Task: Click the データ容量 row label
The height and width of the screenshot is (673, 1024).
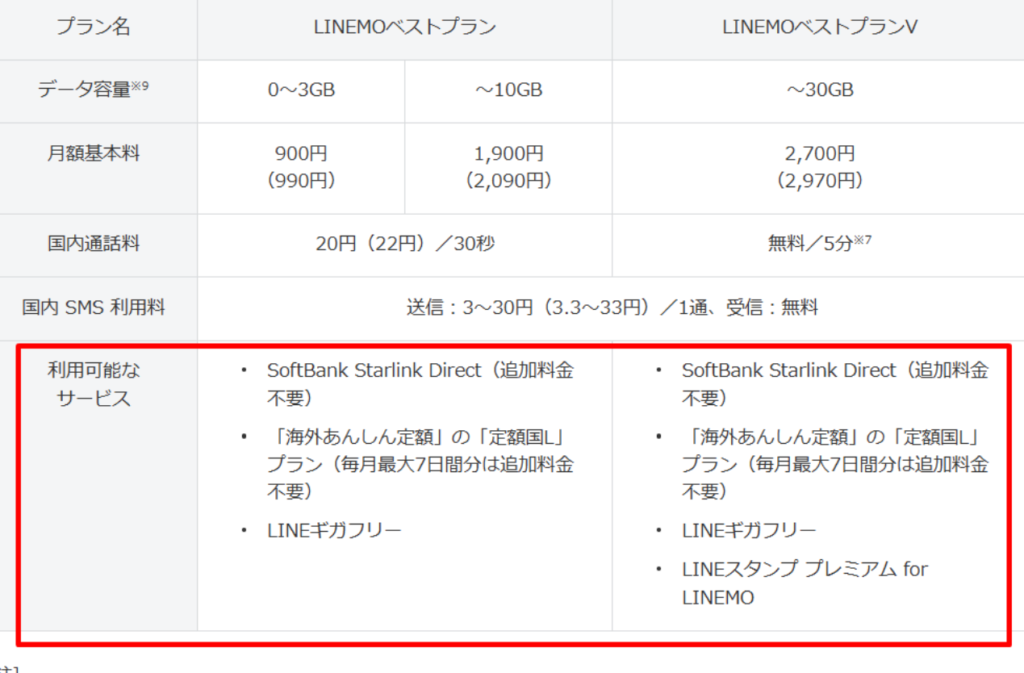Action: (x=93, y=89)
